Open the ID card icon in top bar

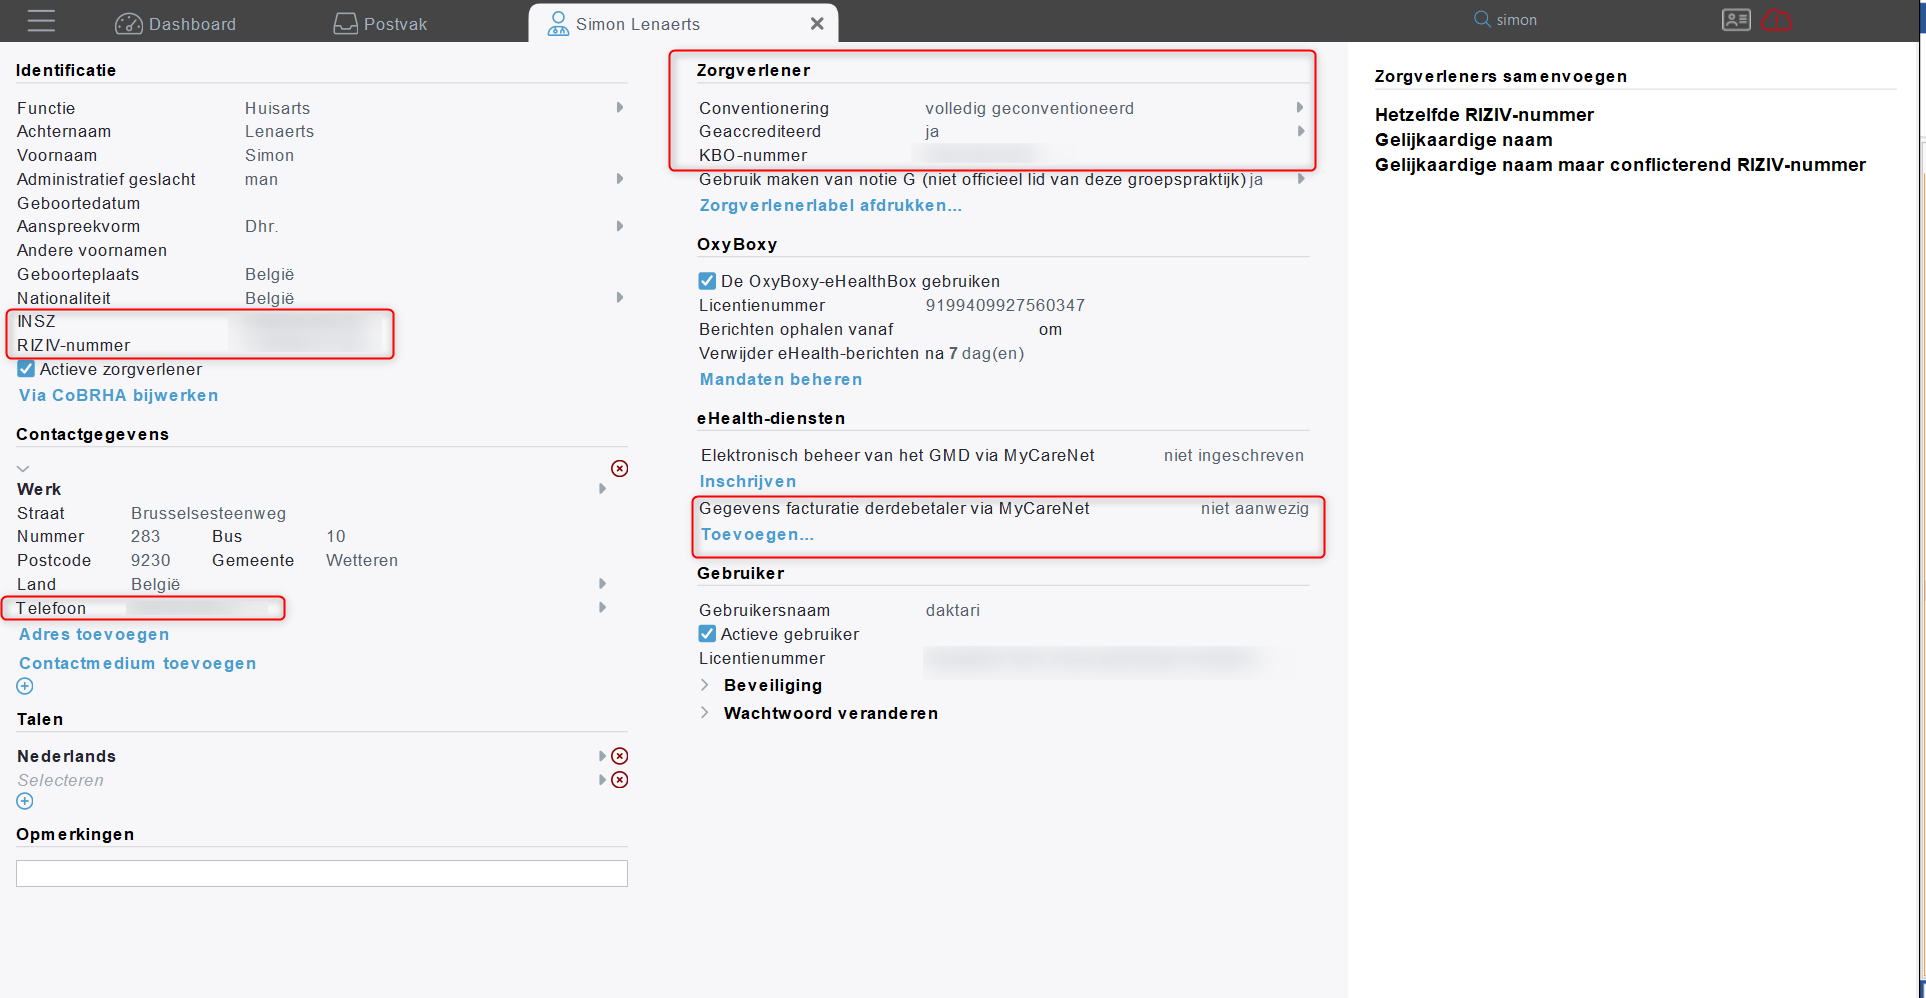(1736, 20)
